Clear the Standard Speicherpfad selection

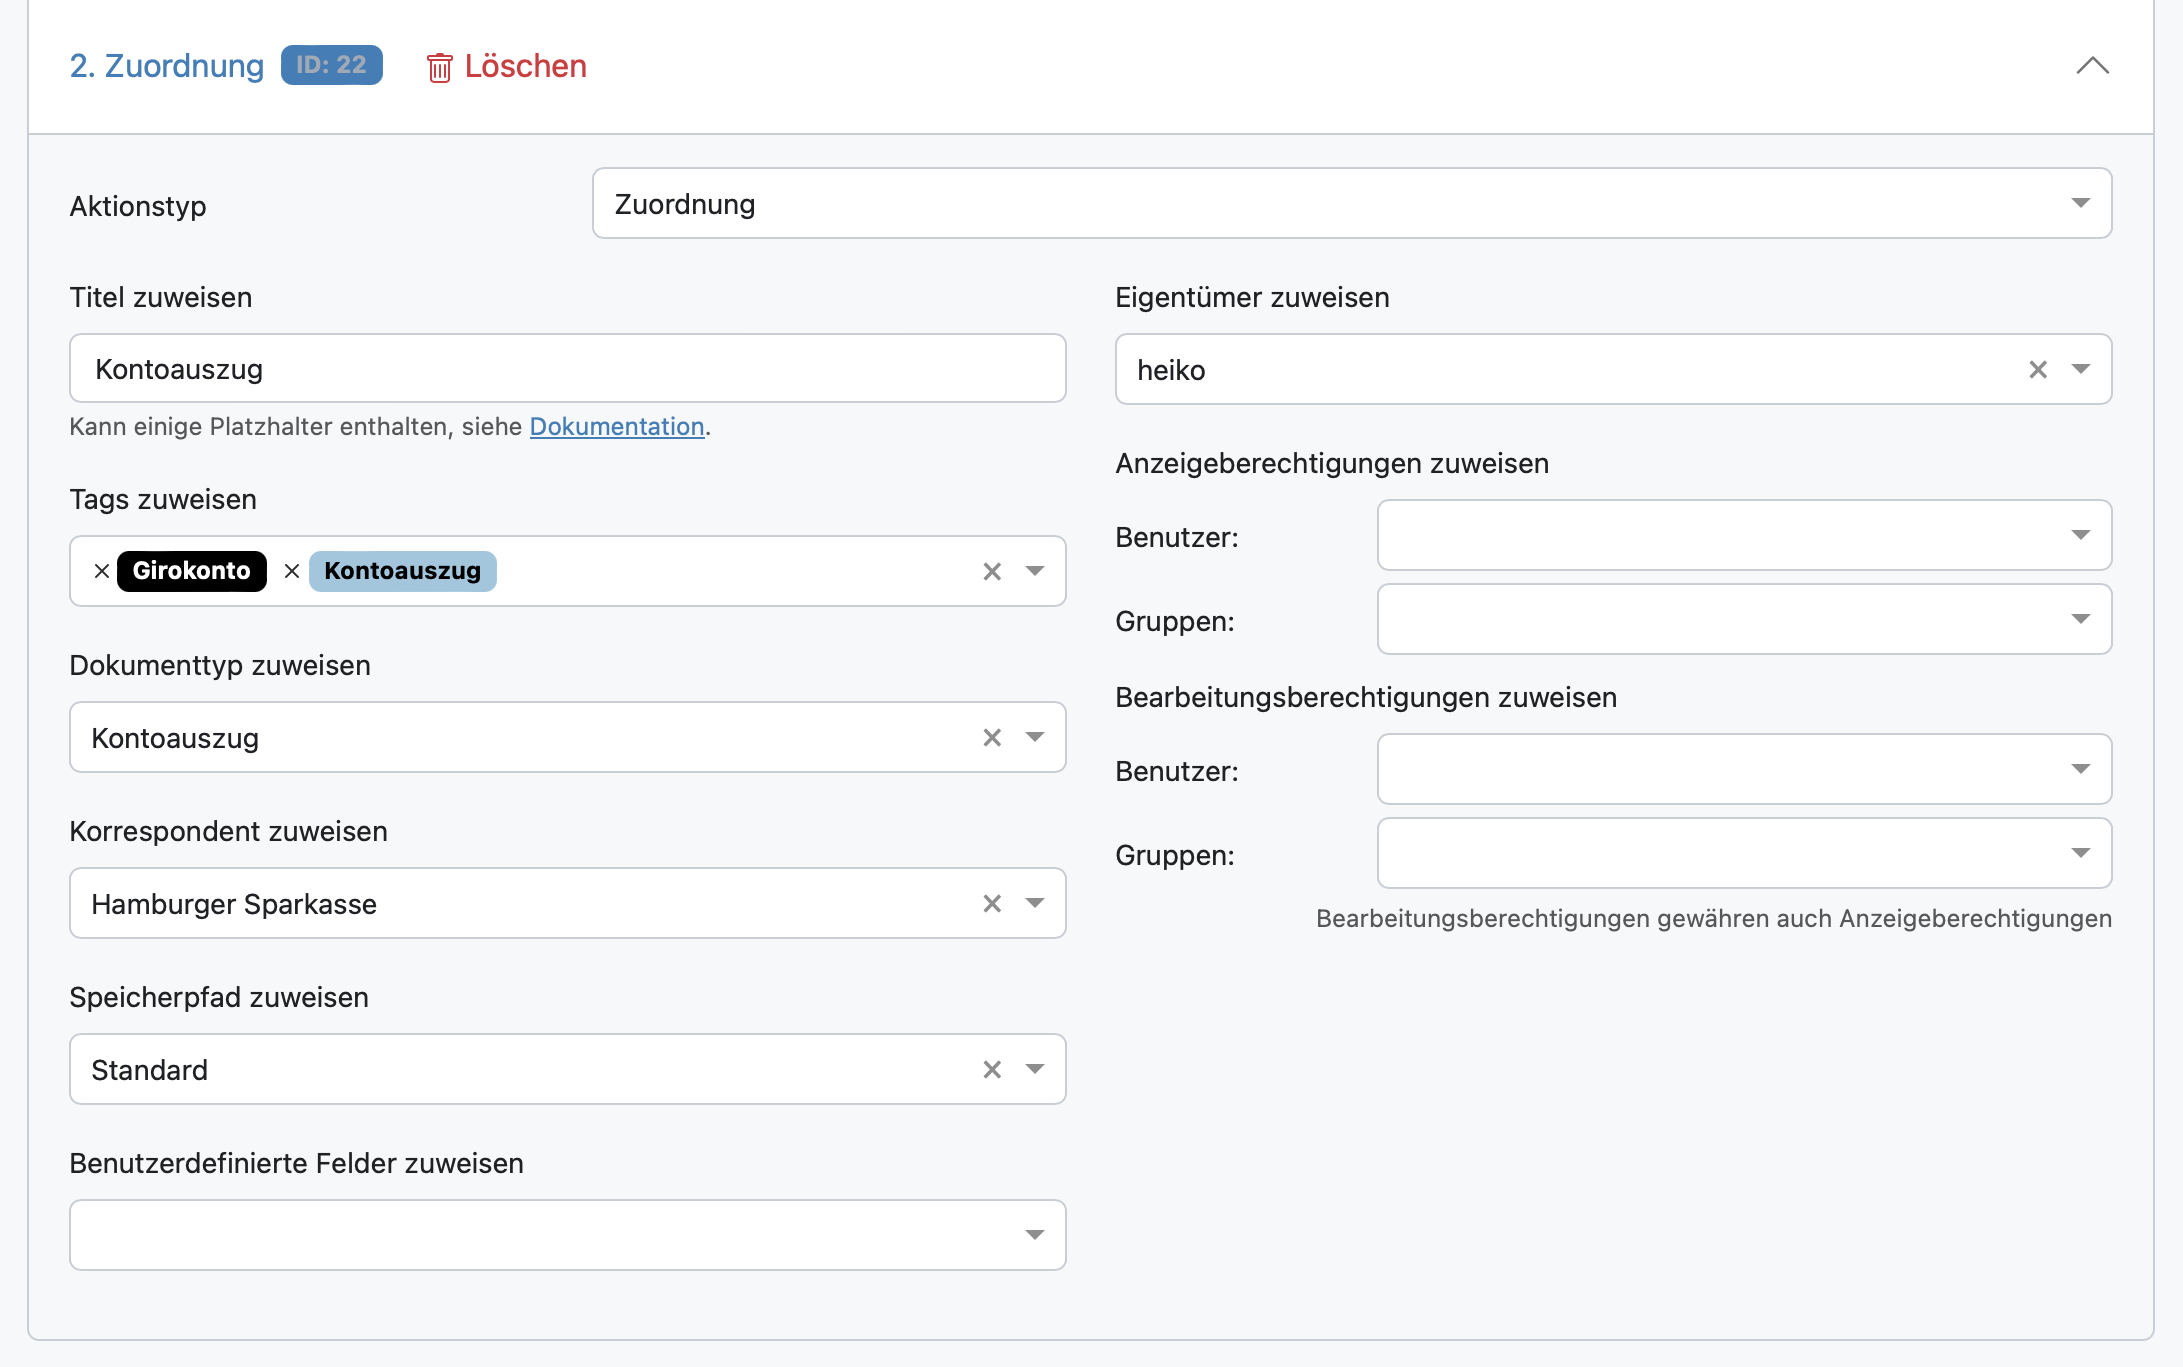(992, 1069)
